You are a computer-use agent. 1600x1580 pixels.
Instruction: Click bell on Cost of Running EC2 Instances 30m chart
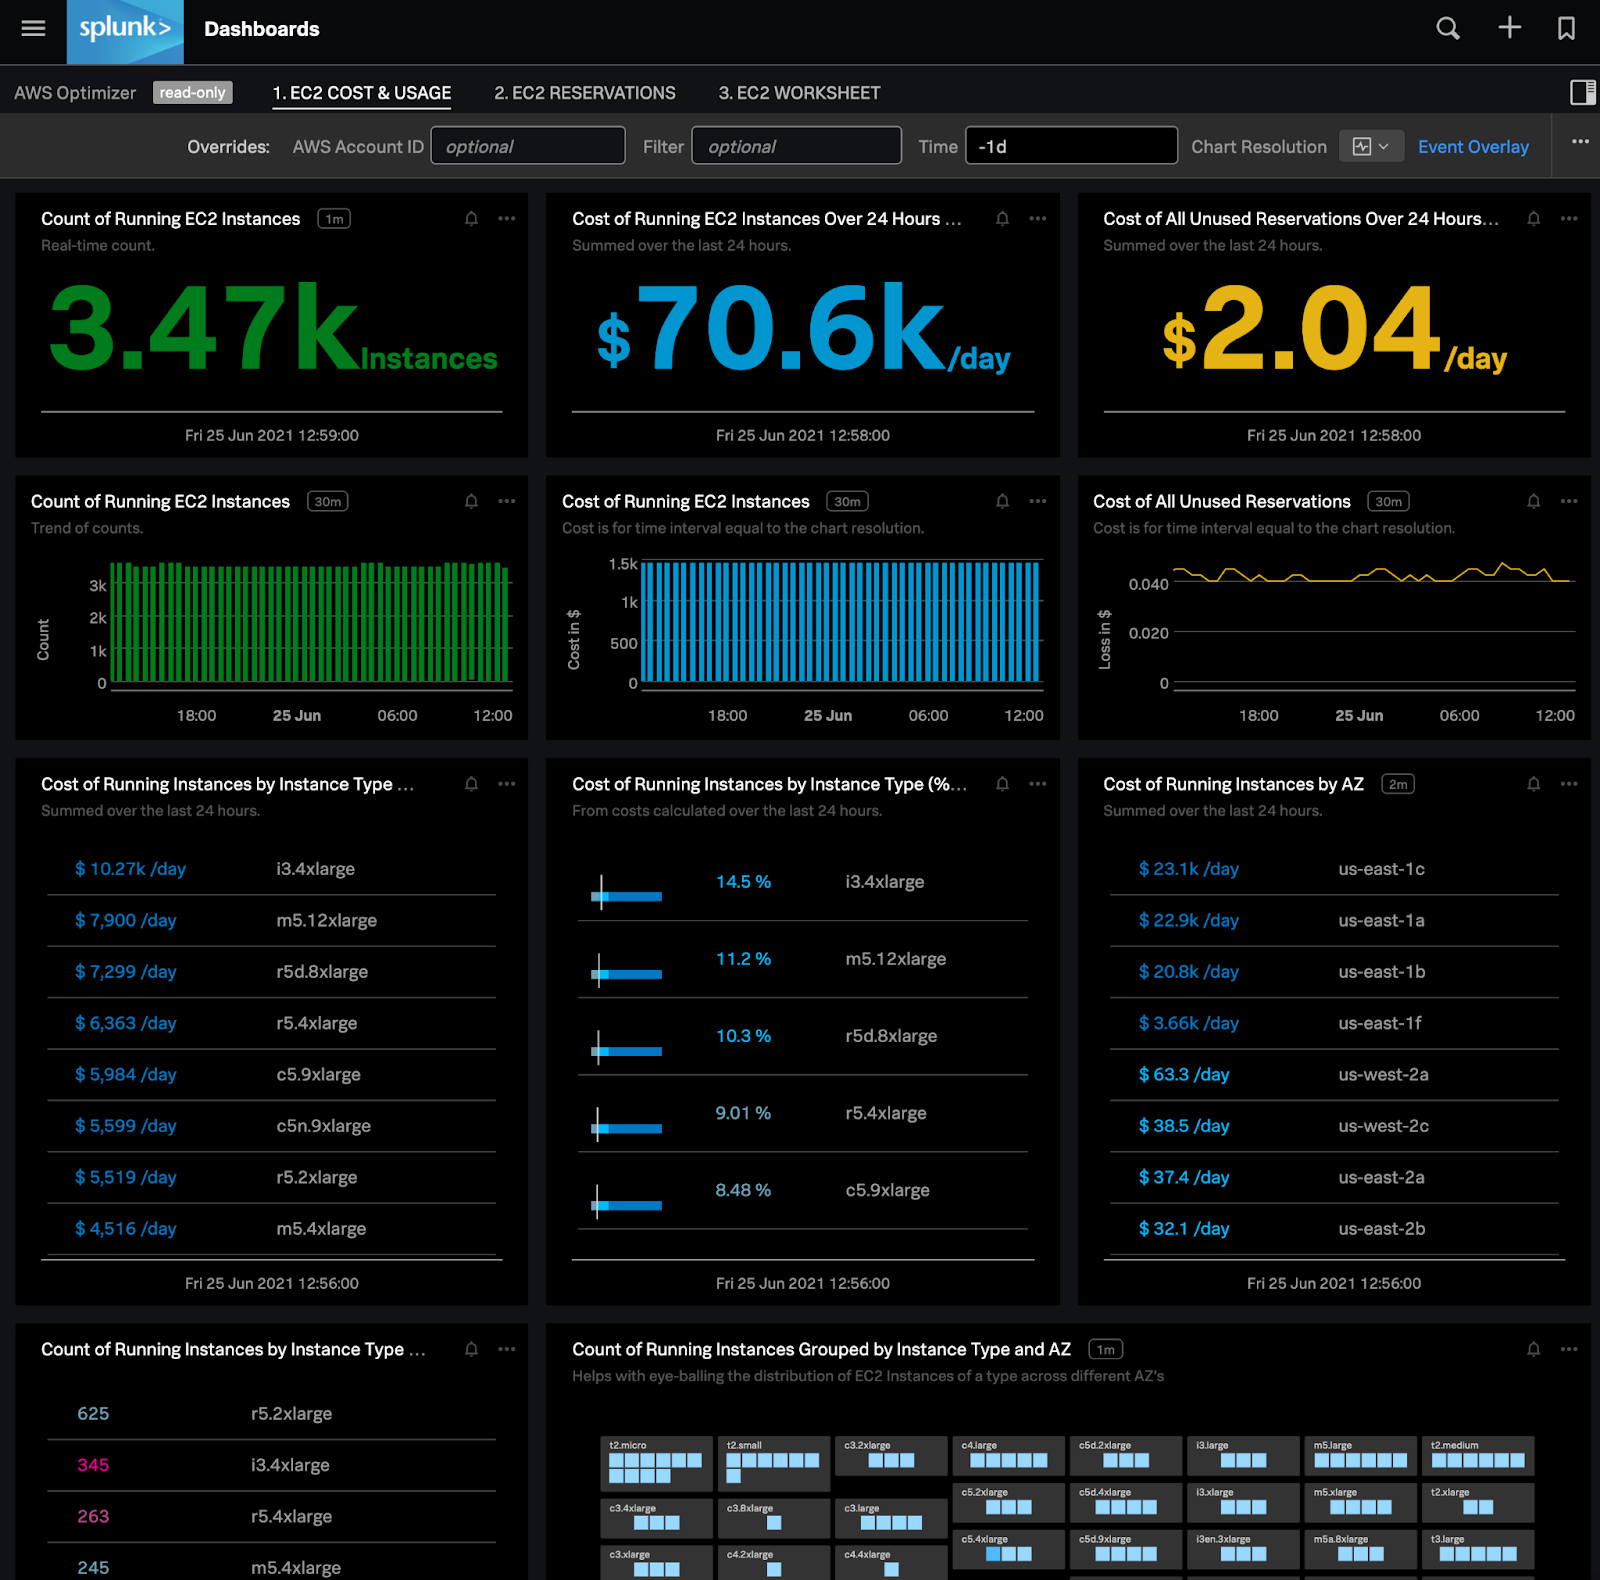1002,502
